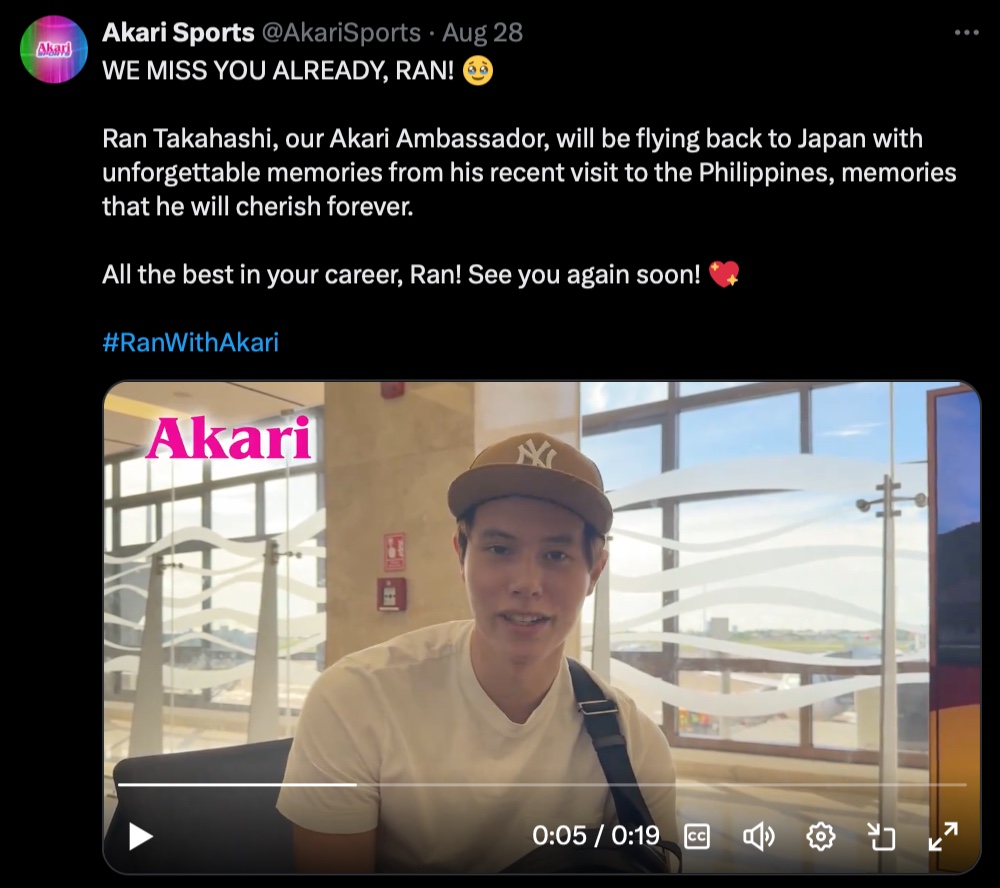Mute the video using the speaker icon
The height and width of the screenshot is (888, 1000).
click(758, 836)
